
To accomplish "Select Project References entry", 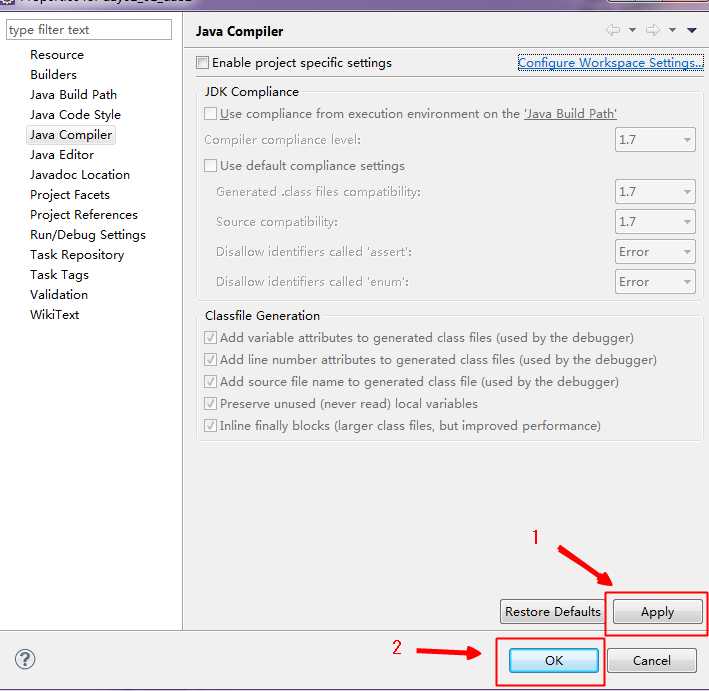I will [x=84, y=215].
